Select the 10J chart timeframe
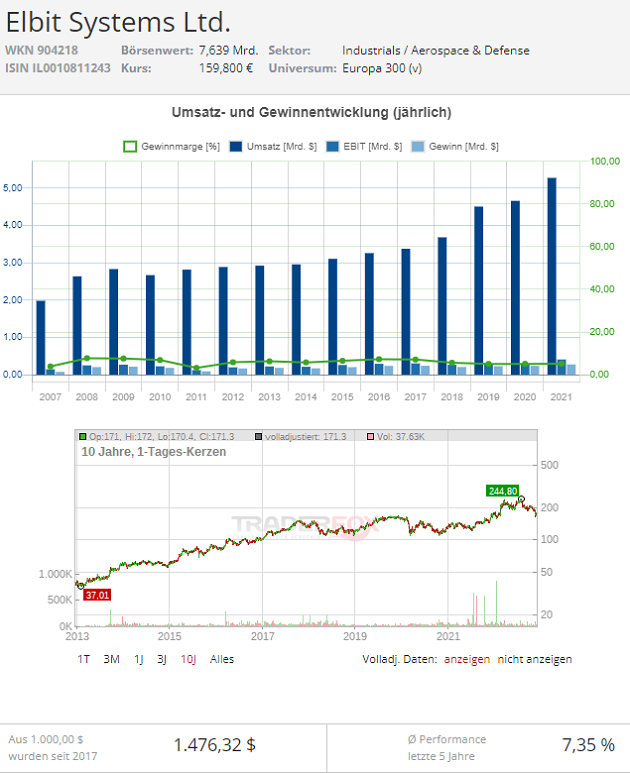The width and height of the screenshot is (630, 773). (x=188, y=659)
